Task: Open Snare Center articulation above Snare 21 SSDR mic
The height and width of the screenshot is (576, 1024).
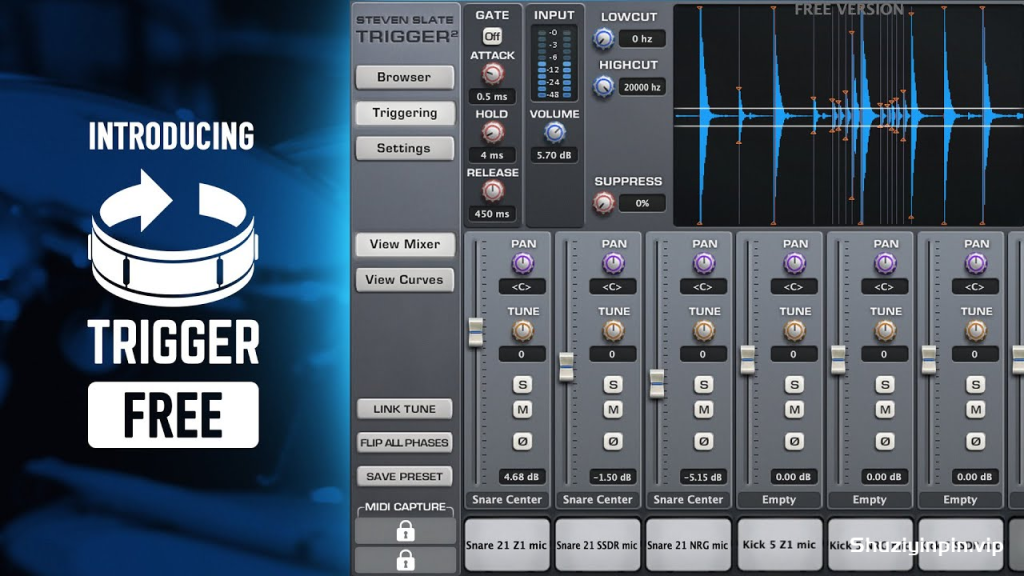Action: [x=598, y=500]
